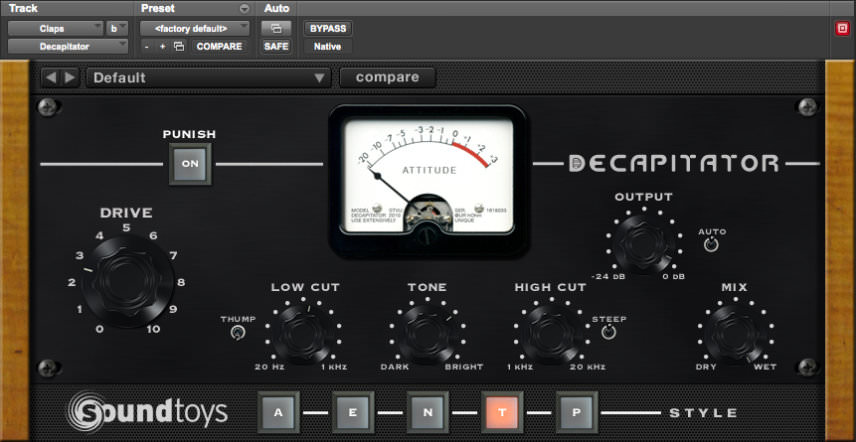Click the Native format button
The width and height of the screenshot is (856, 442).
coord(328,46)
